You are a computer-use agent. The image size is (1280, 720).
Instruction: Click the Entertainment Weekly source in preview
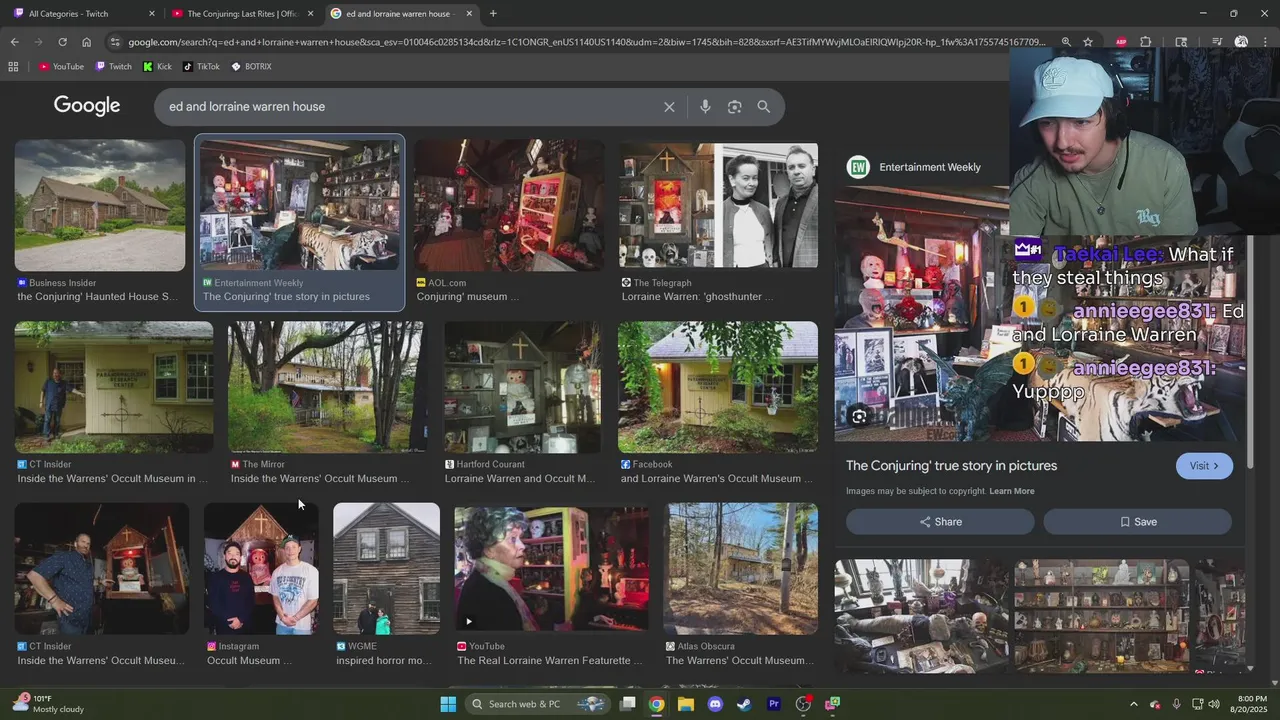click(x=914, y=167)
